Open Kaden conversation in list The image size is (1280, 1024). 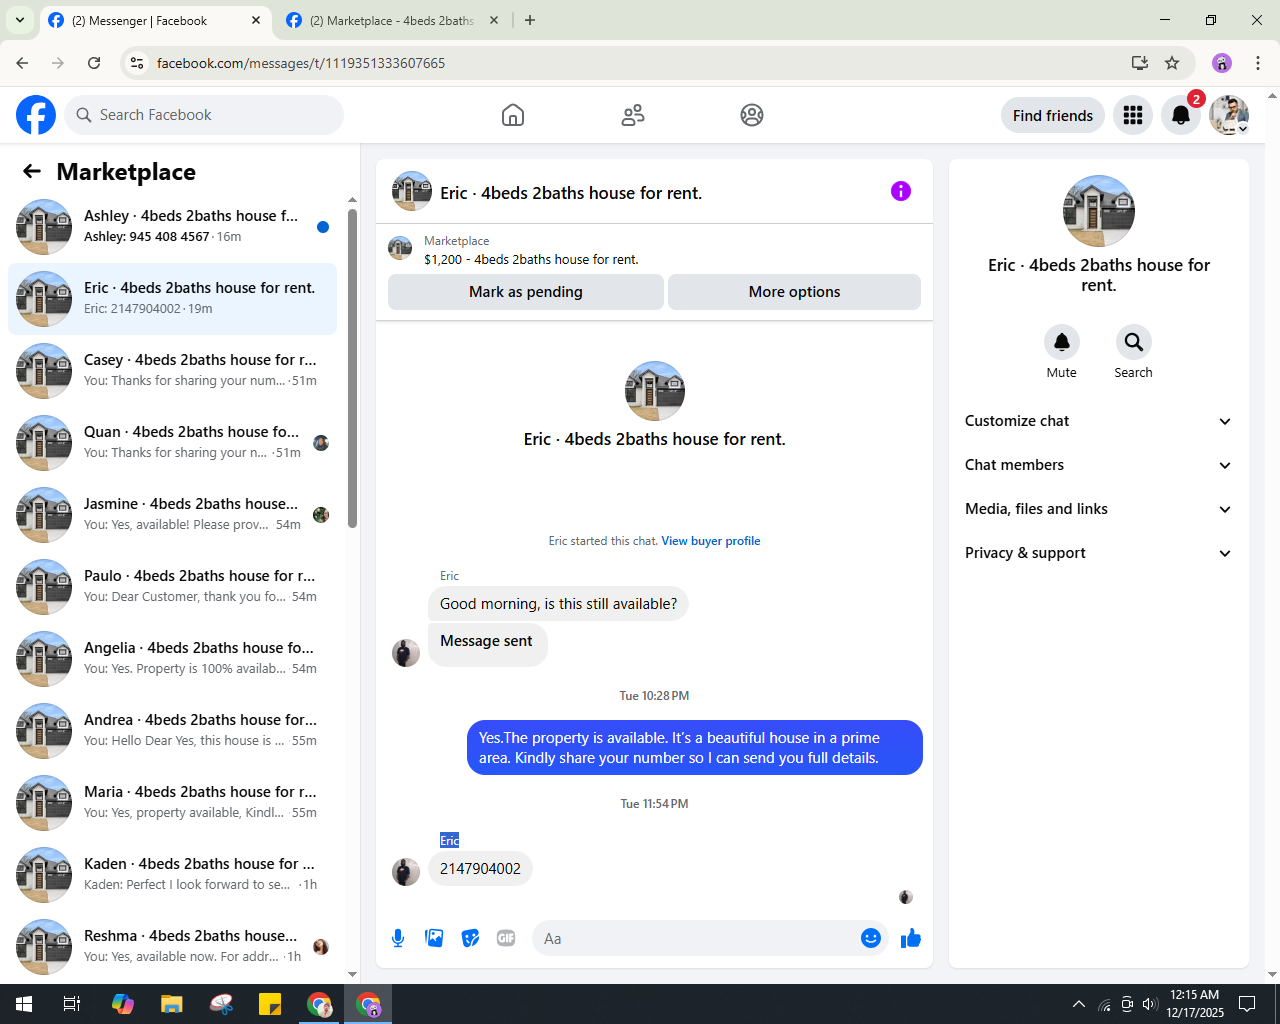(x=172, y=874)
